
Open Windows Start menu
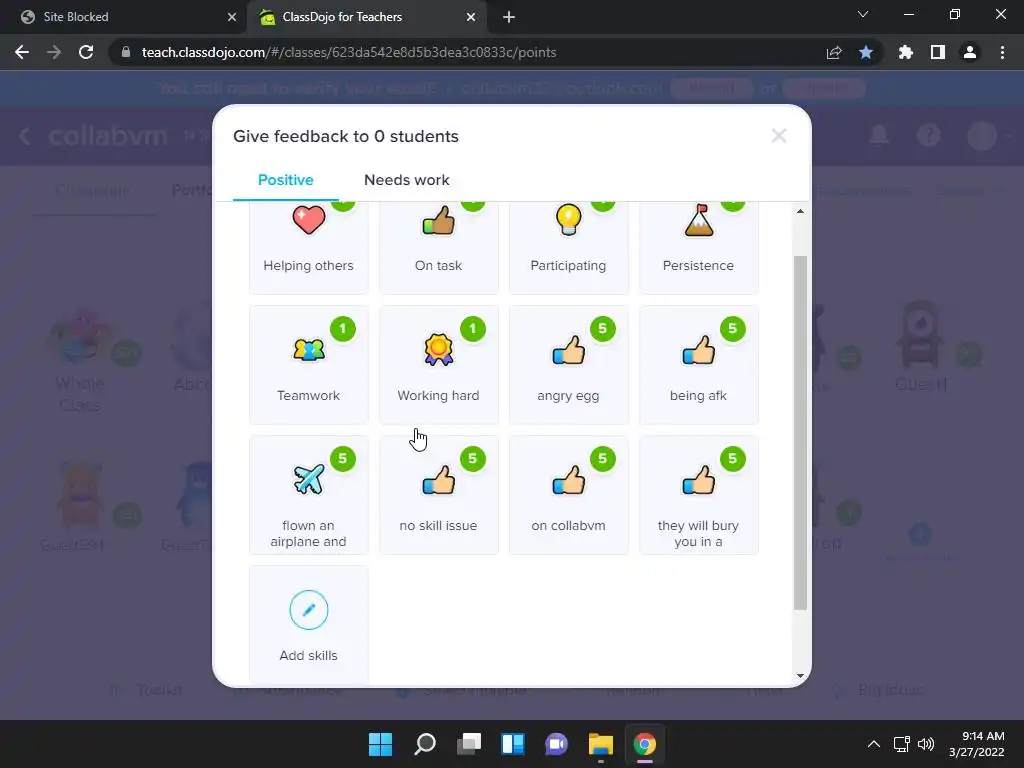coord(380,744)
